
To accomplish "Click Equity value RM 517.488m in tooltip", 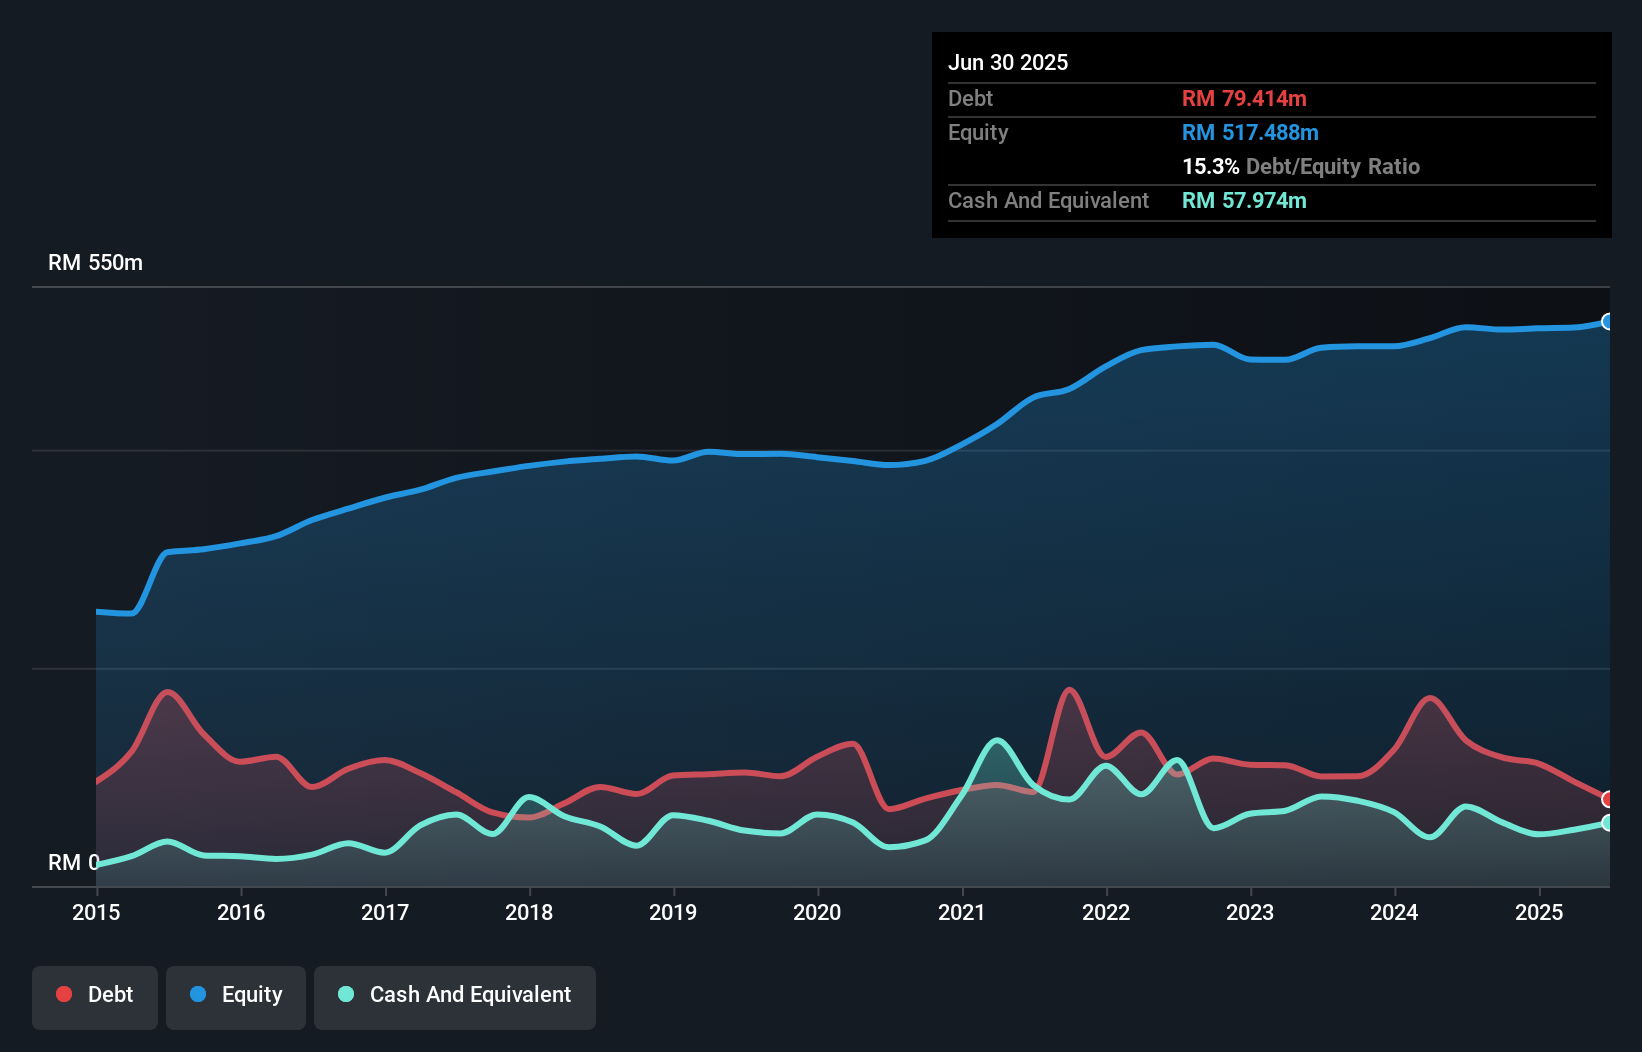I will (x=1250, y=133).
